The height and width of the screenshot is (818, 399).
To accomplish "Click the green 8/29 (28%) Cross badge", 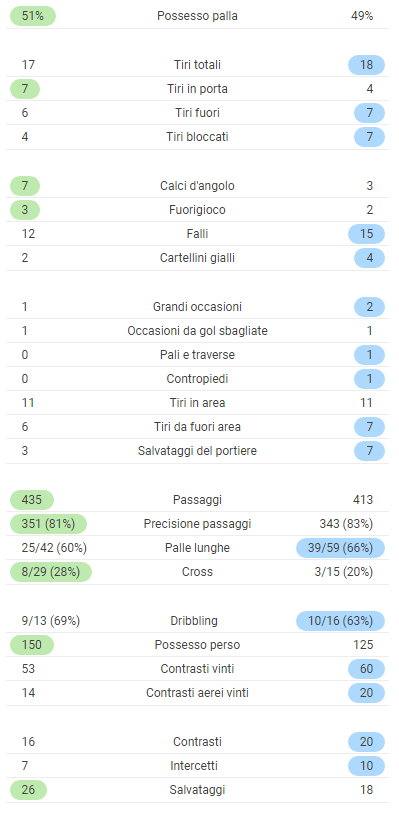I will click(x=51, y=572).
